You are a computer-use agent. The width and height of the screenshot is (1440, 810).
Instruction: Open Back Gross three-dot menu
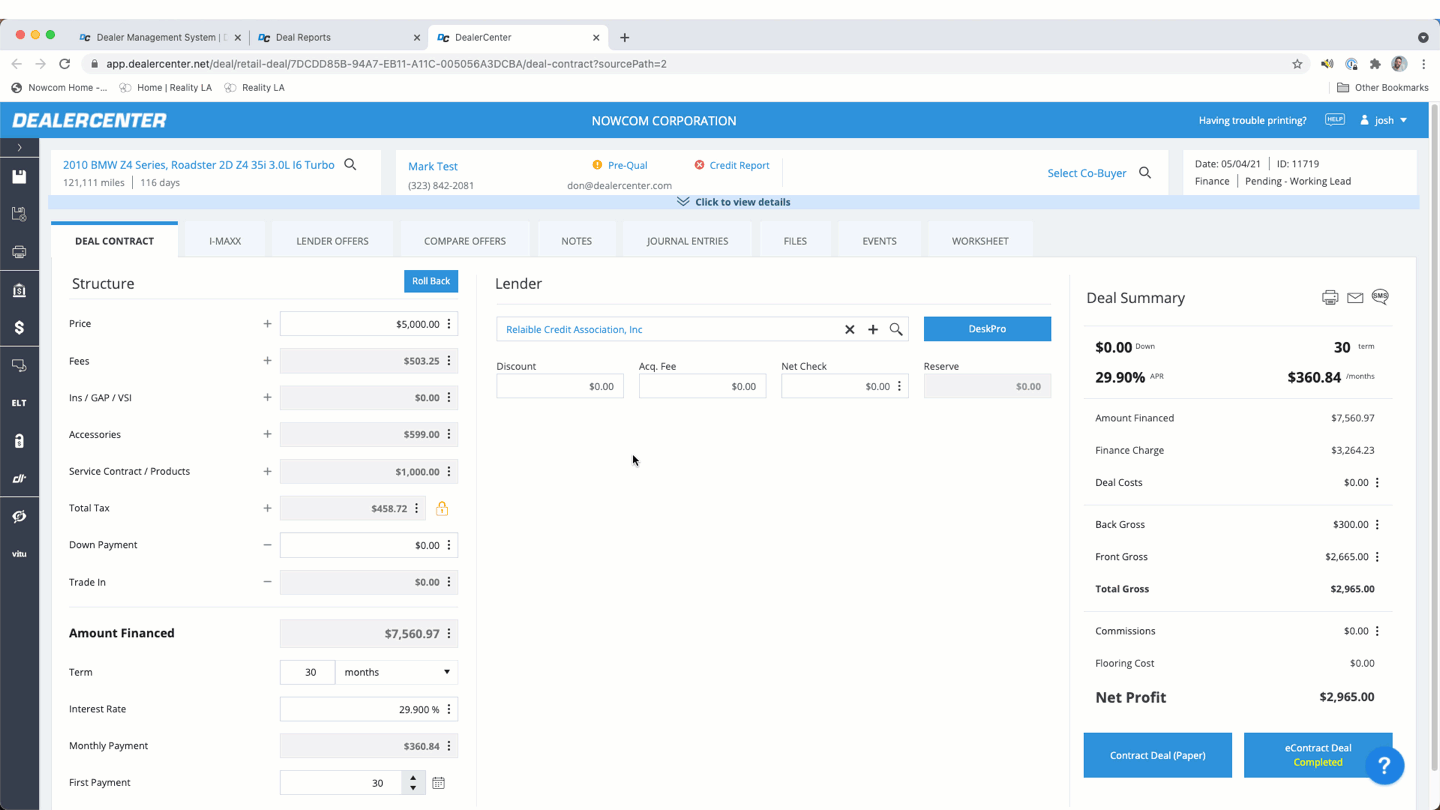coord(1377,524)
